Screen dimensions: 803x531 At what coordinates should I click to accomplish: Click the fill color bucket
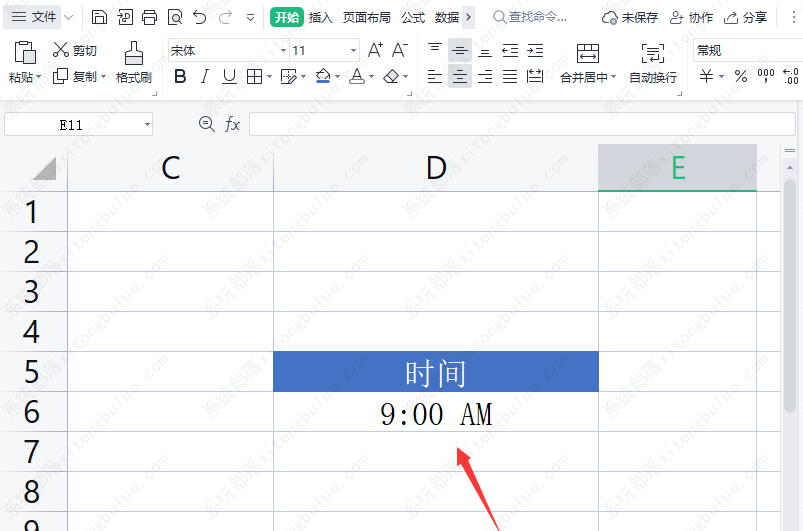tap(323, 77)
